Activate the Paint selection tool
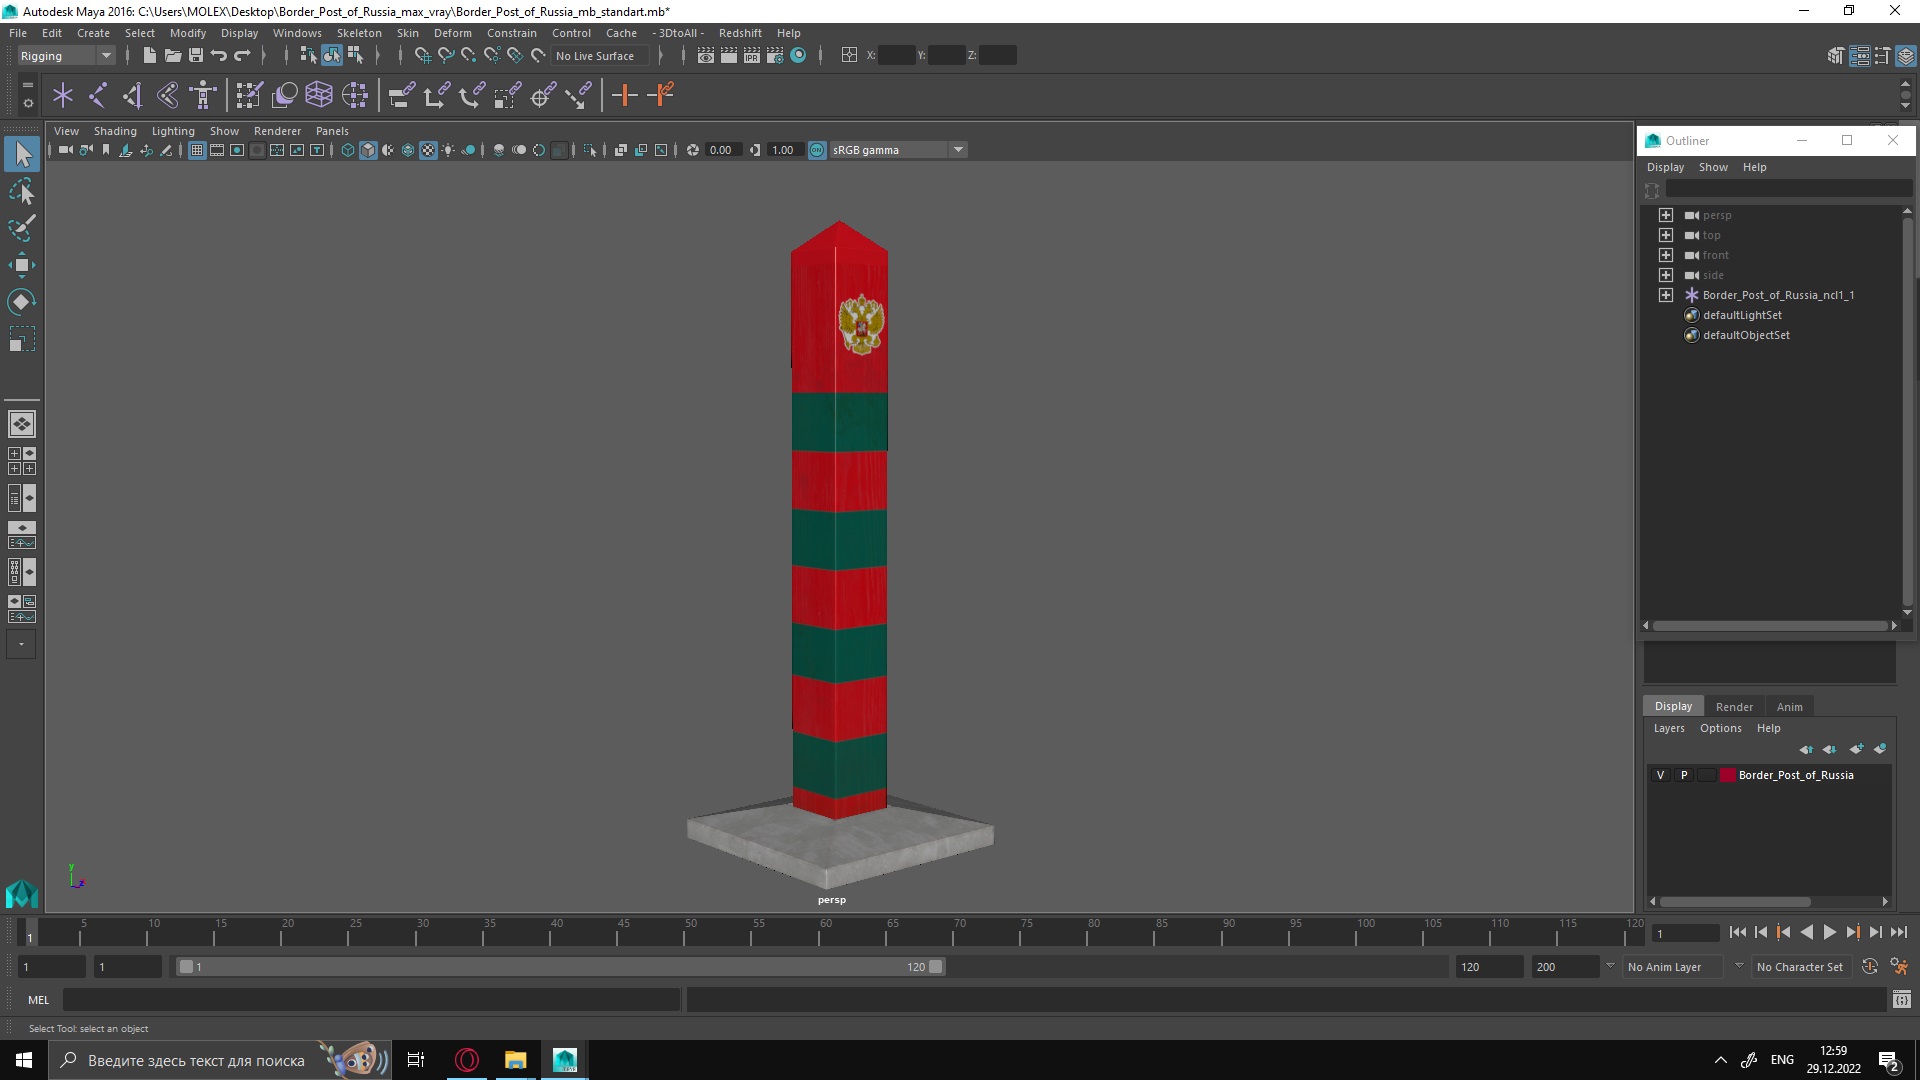 click(22, 228)
